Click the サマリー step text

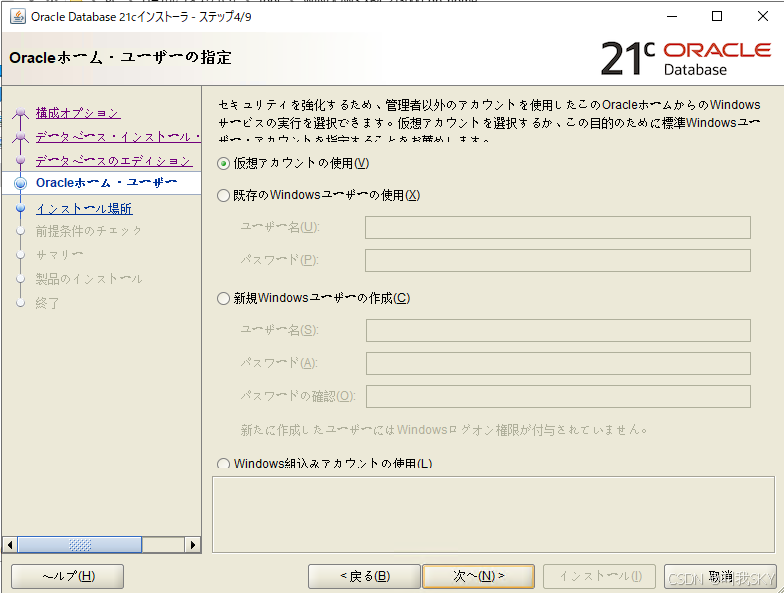[59, 255]
